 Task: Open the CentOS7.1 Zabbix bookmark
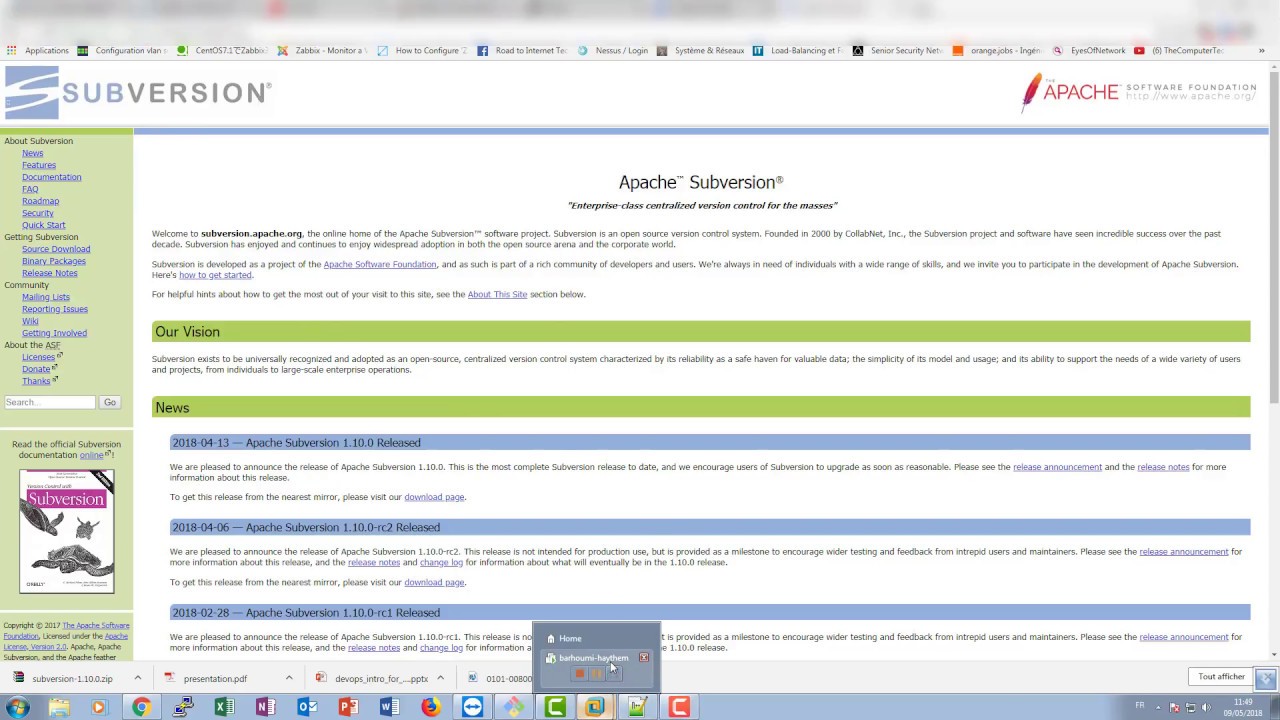pyautogui.click(x=222, y=50)
